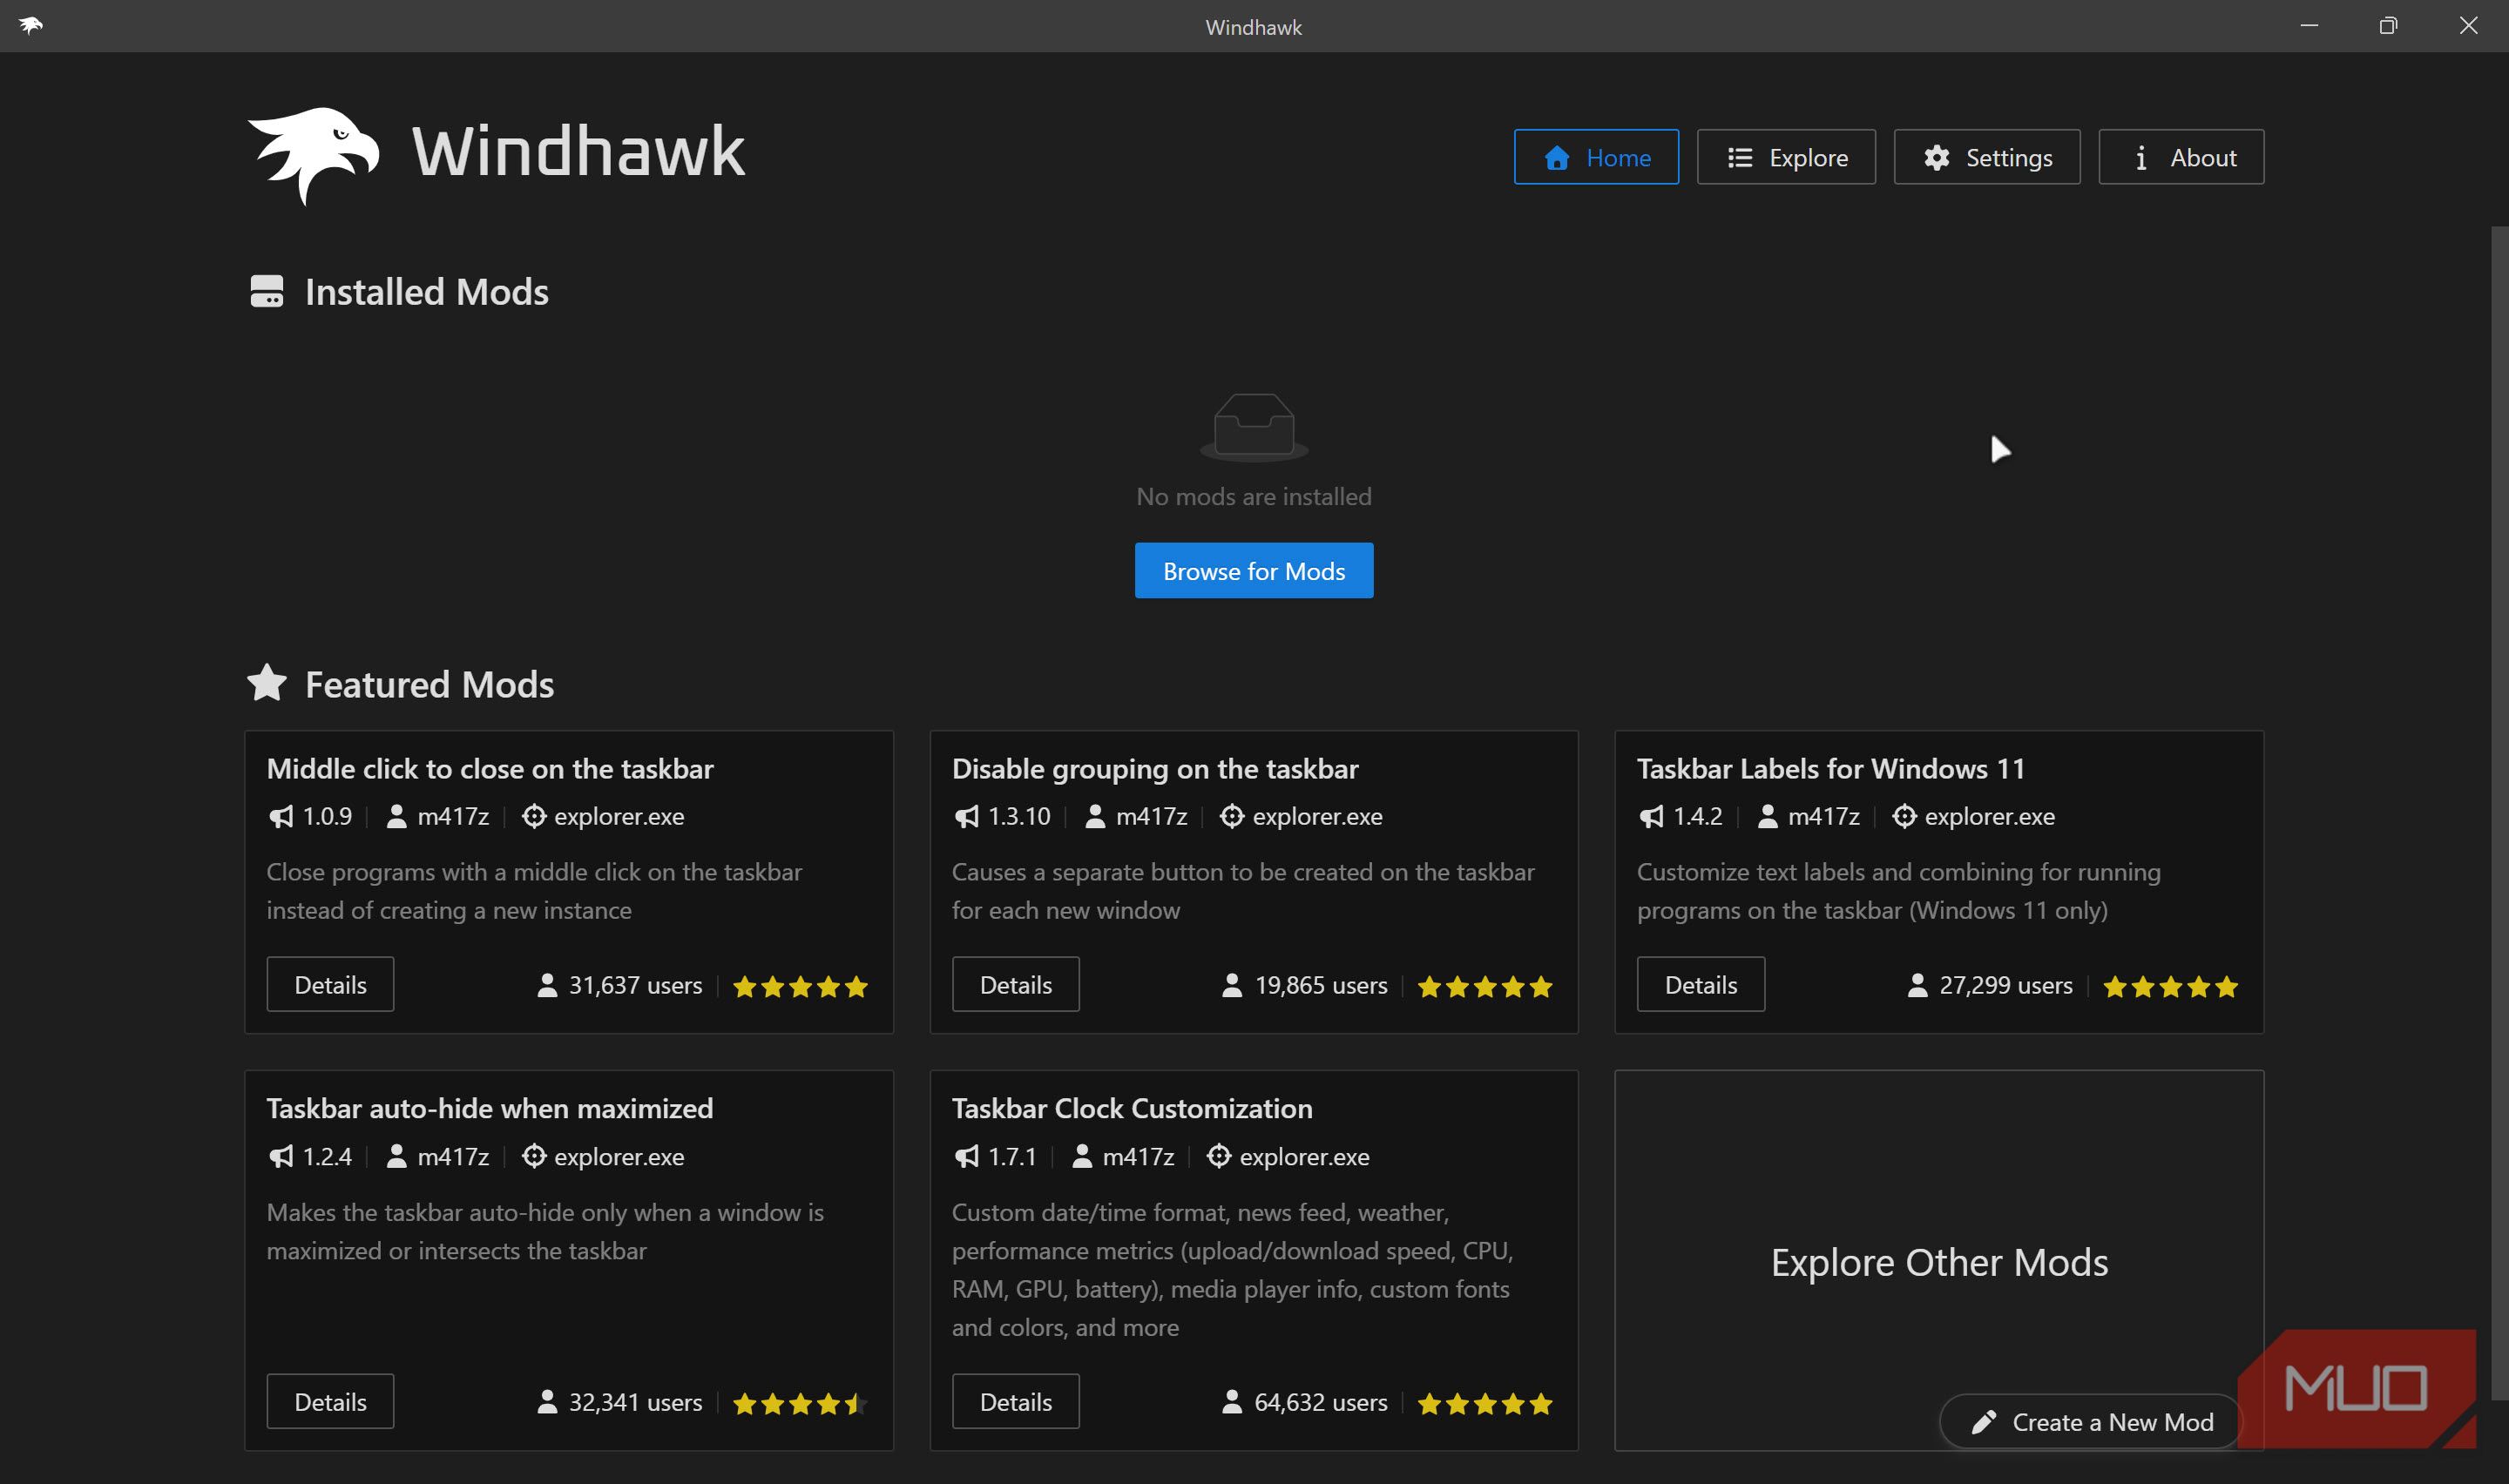The width and height of the screenshot is (2509, 1484).
Task: Click the "19,865 users" count
Action: pyautogui.click(x=1321, y=986)
